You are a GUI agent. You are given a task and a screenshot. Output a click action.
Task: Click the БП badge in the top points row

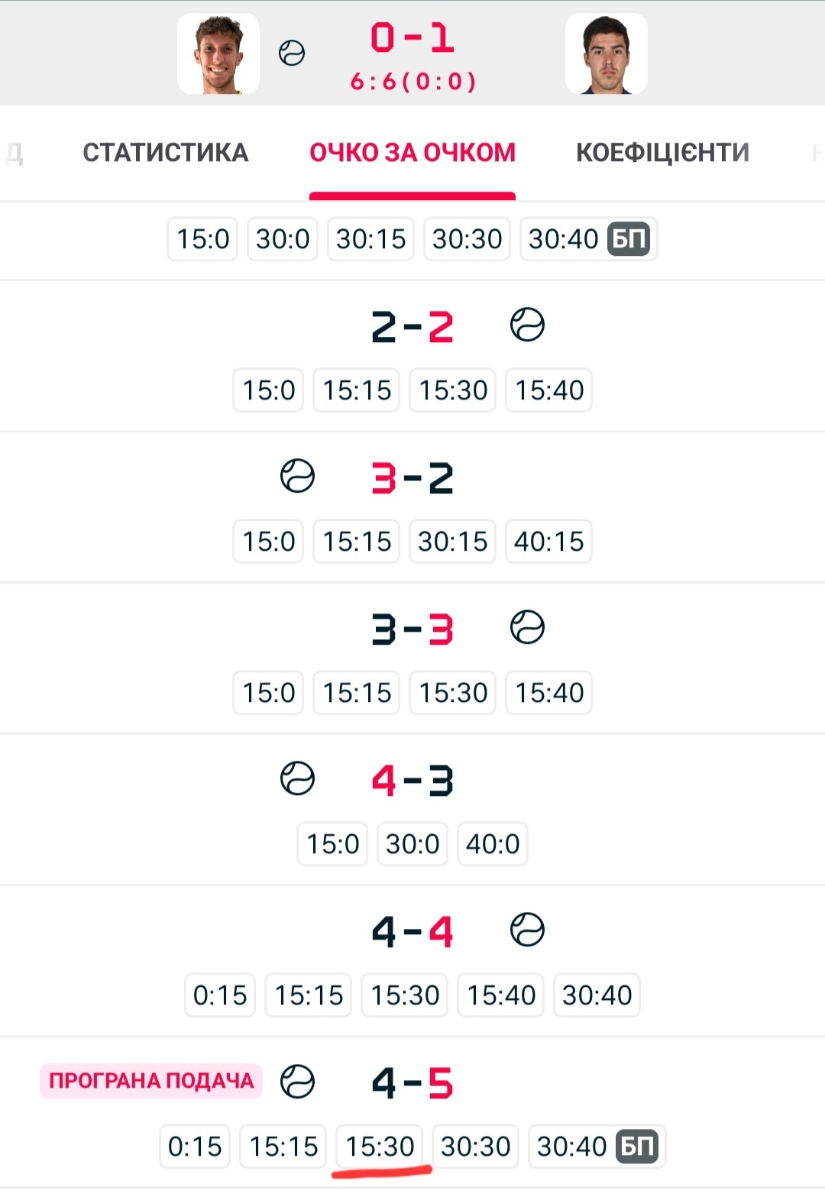coord(629,240)
